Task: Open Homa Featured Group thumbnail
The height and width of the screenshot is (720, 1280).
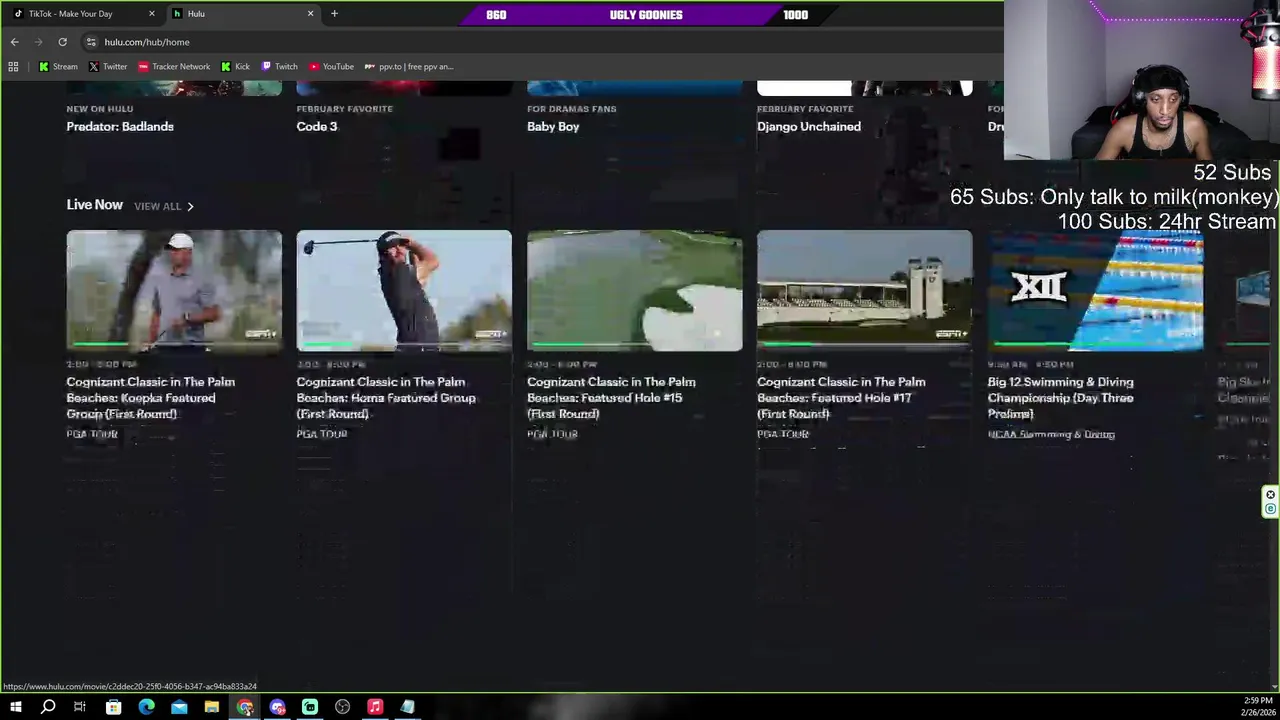Action: tap(404, 291)
